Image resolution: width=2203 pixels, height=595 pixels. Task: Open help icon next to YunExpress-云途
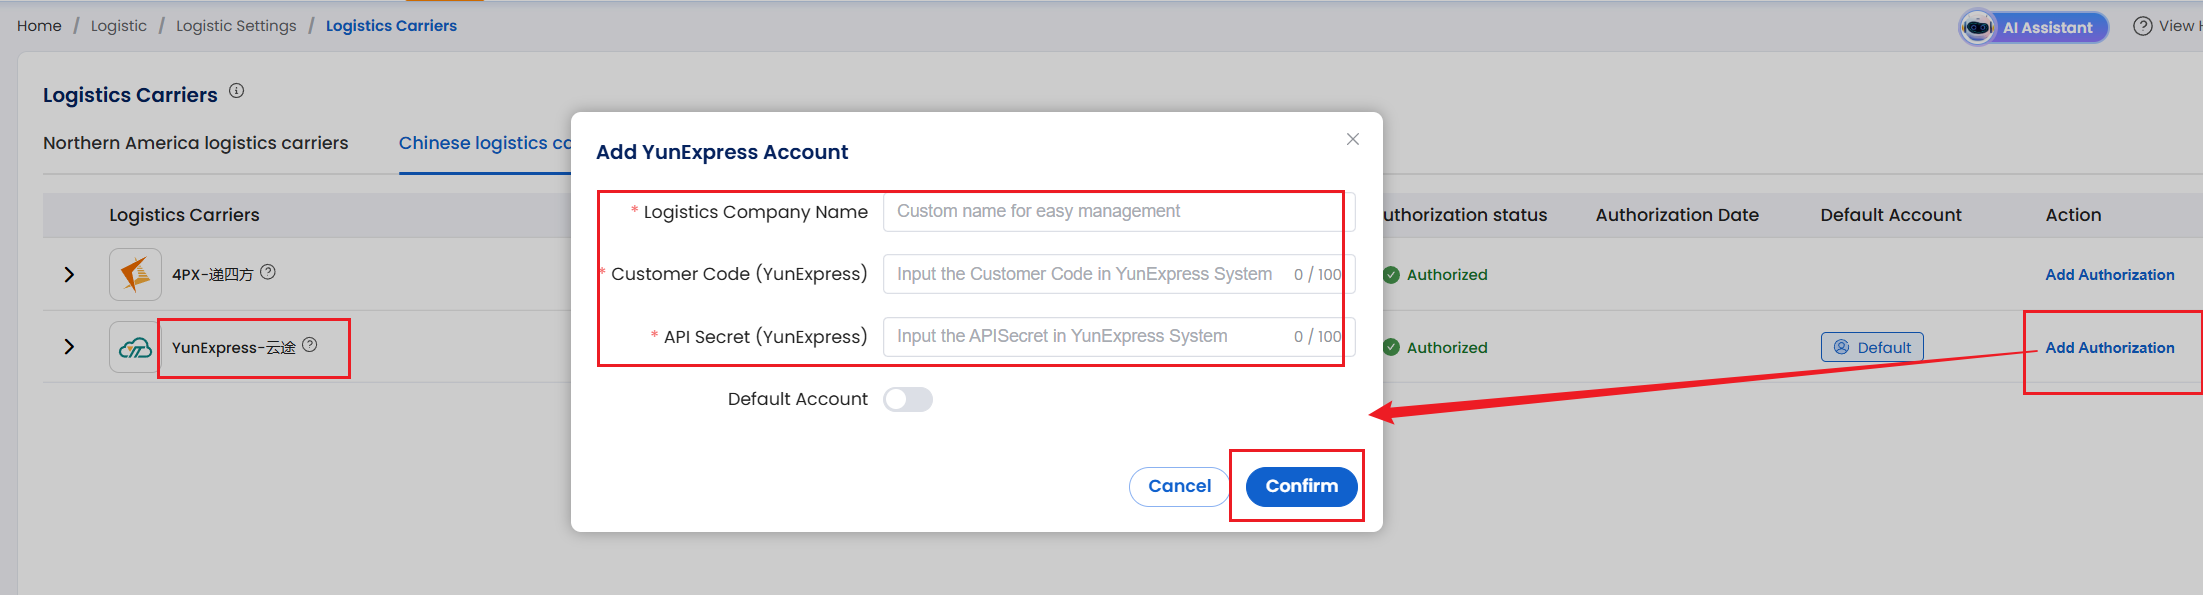[x=310, y=344]
